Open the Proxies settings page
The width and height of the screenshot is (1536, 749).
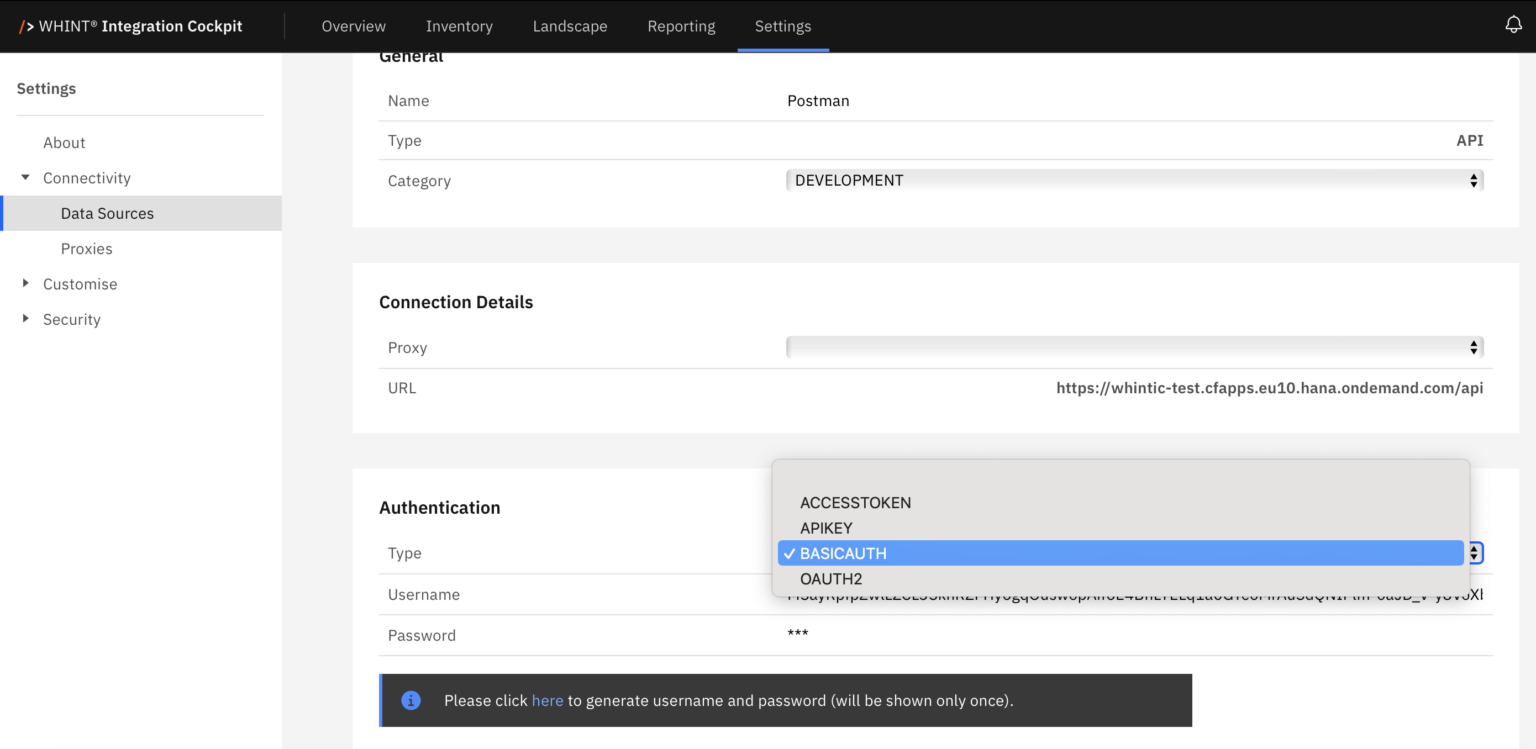point(86,248)
